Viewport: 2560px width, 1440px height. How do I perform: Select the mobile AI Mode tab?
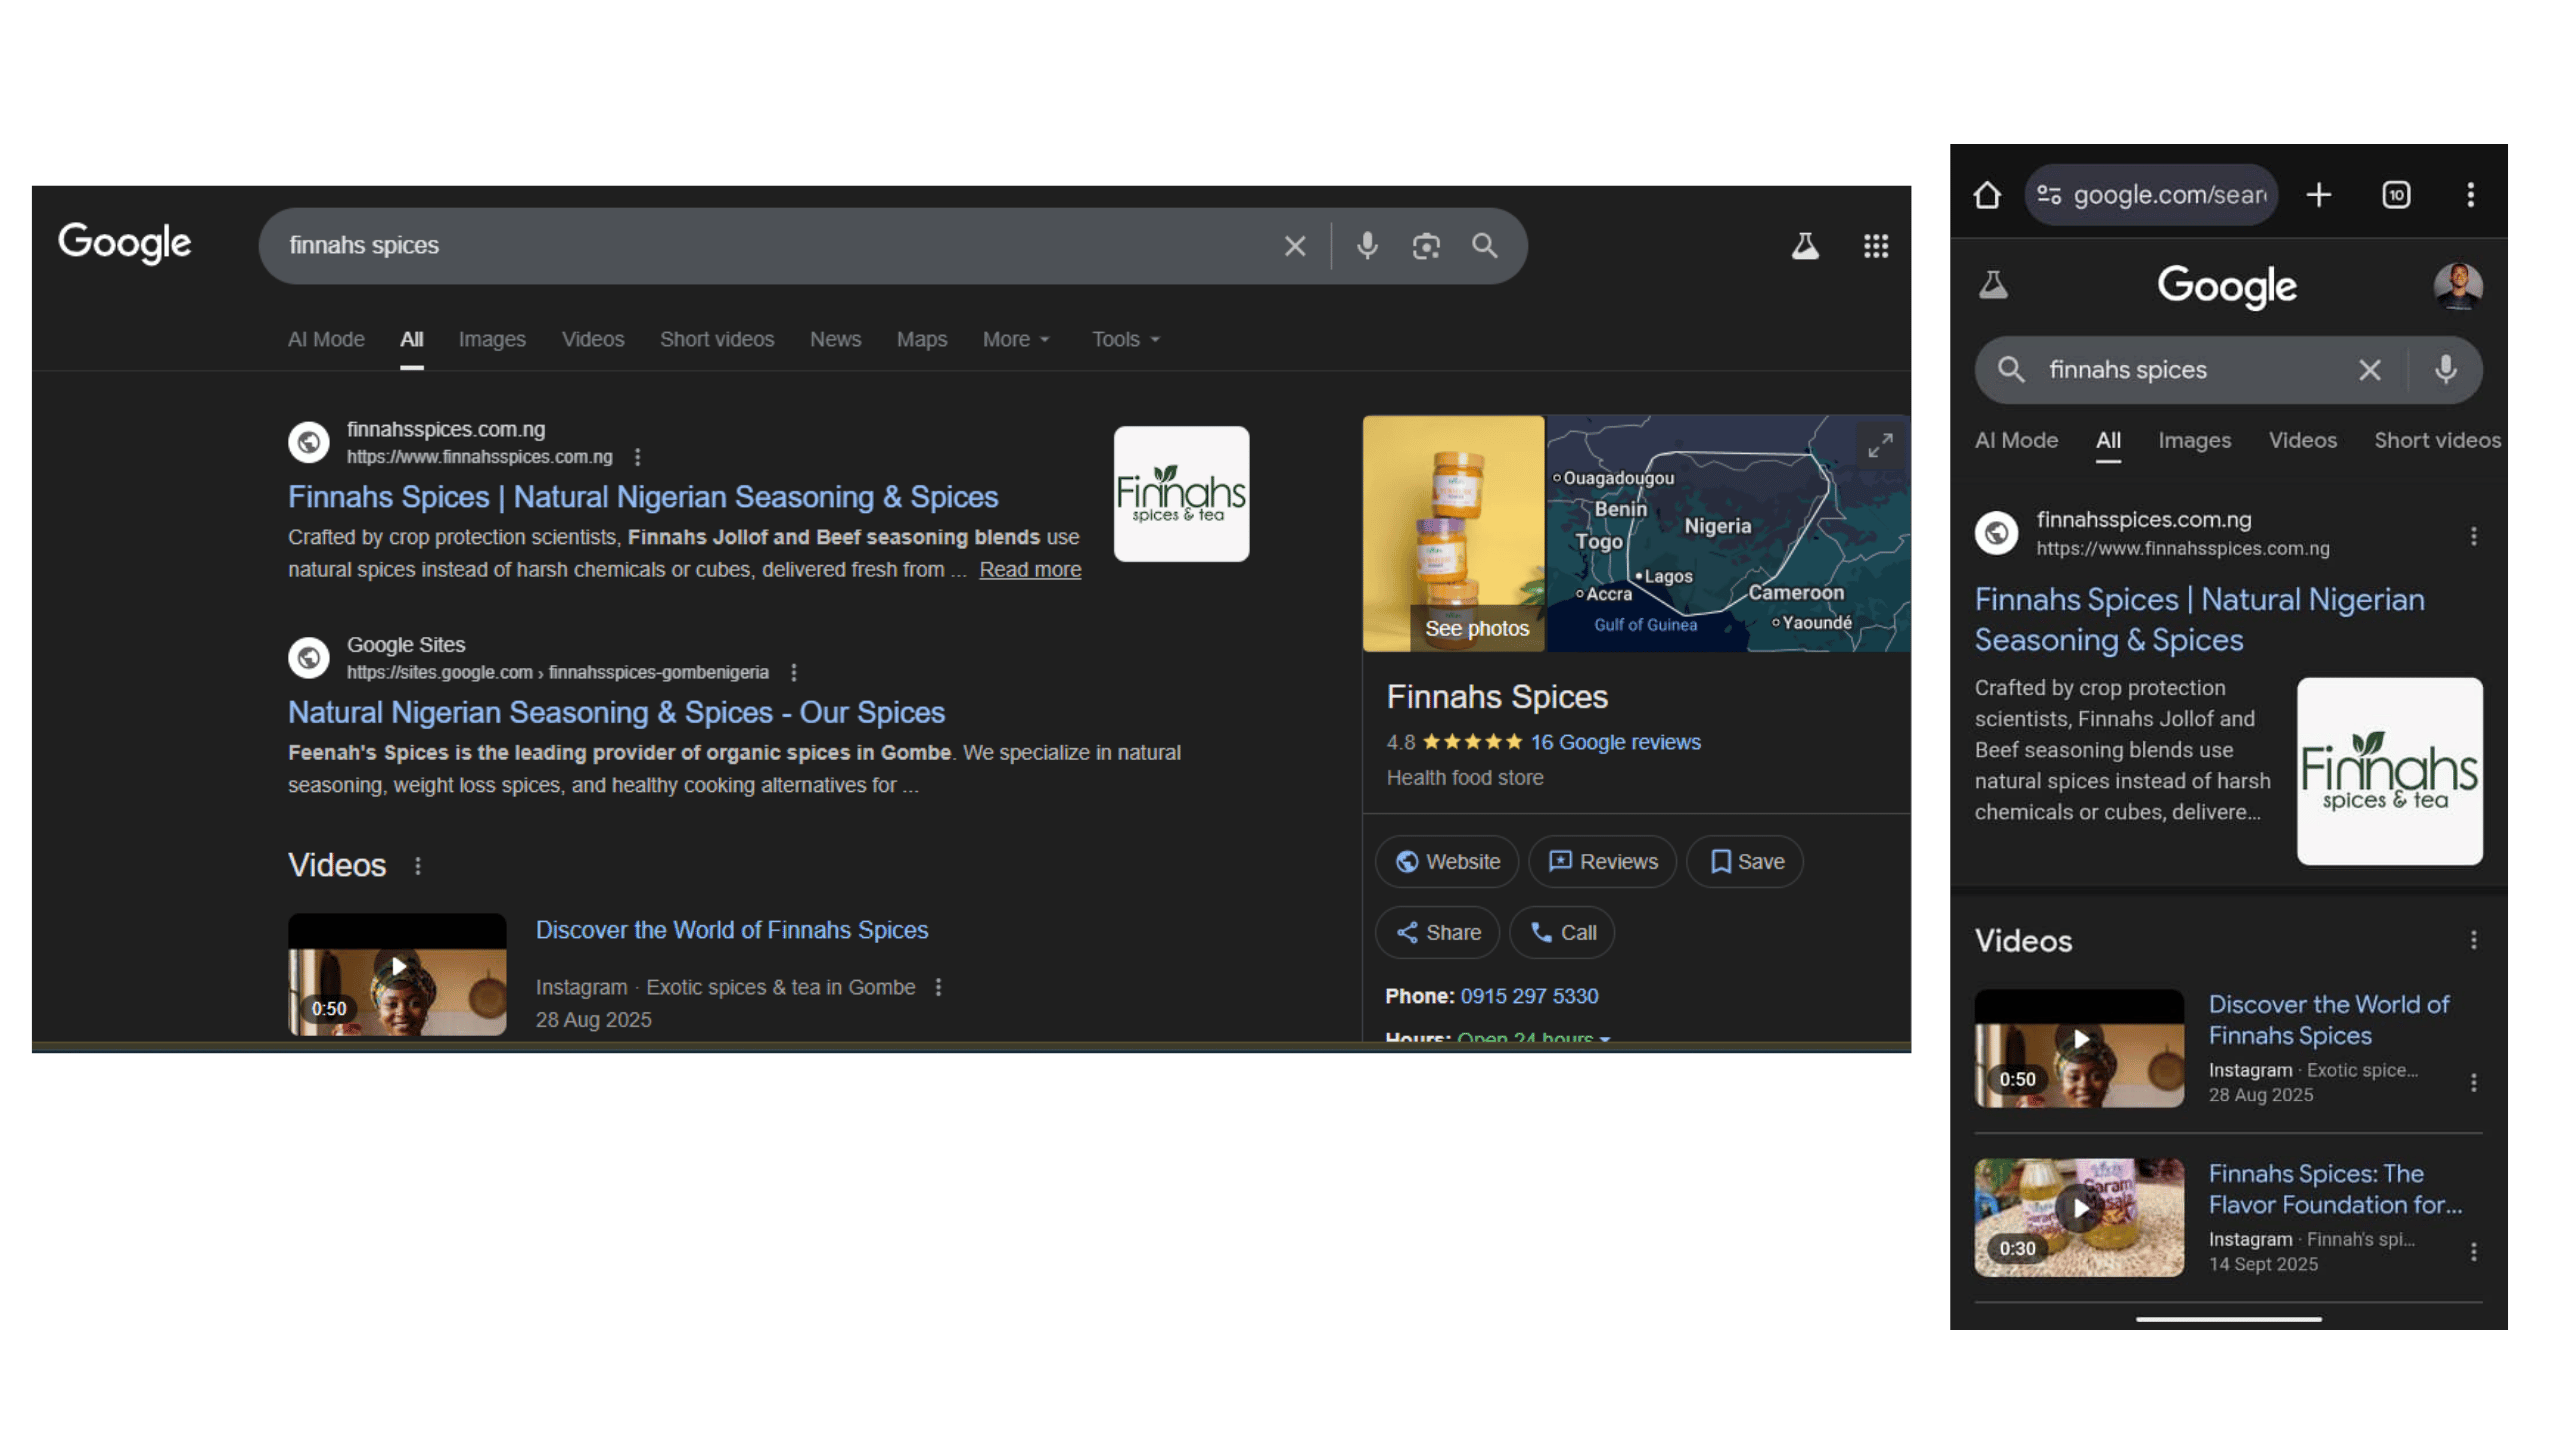(x=2016, y=441)
